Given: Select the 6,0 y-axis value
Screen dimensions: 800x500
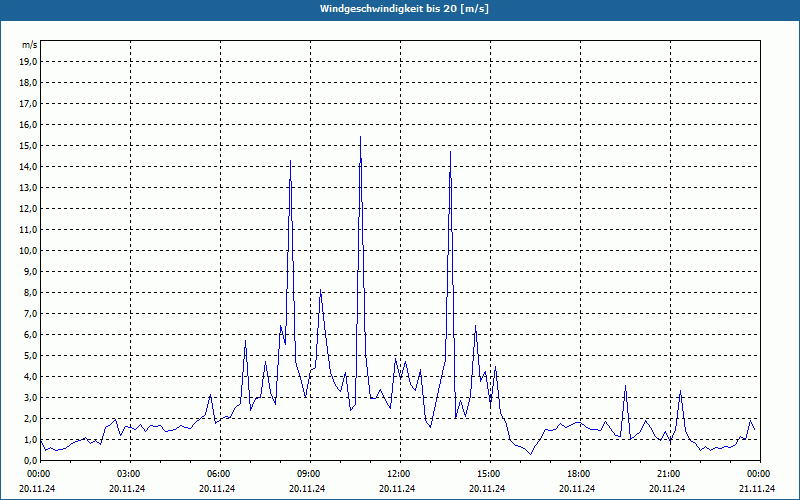Looking at the screenshot, I should coord(30,334).
